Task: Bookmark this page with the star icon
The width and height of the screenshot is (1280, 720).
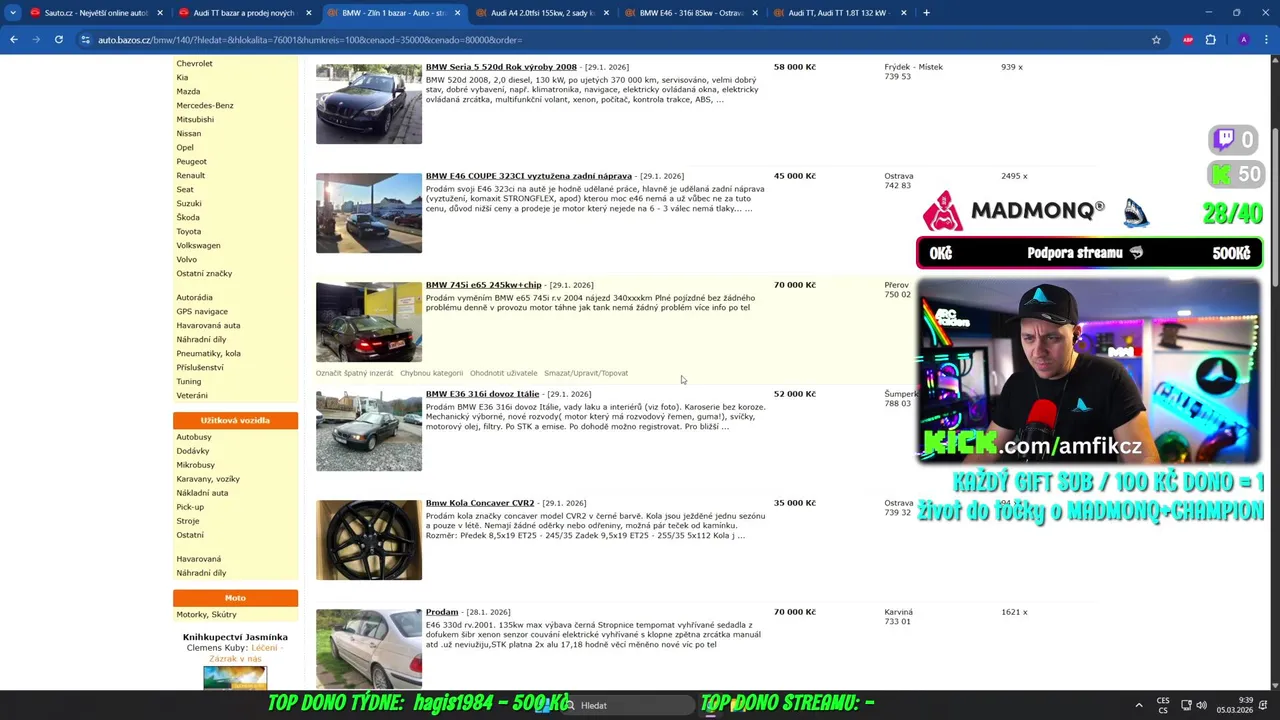Action: click(x=1156, y=40)
